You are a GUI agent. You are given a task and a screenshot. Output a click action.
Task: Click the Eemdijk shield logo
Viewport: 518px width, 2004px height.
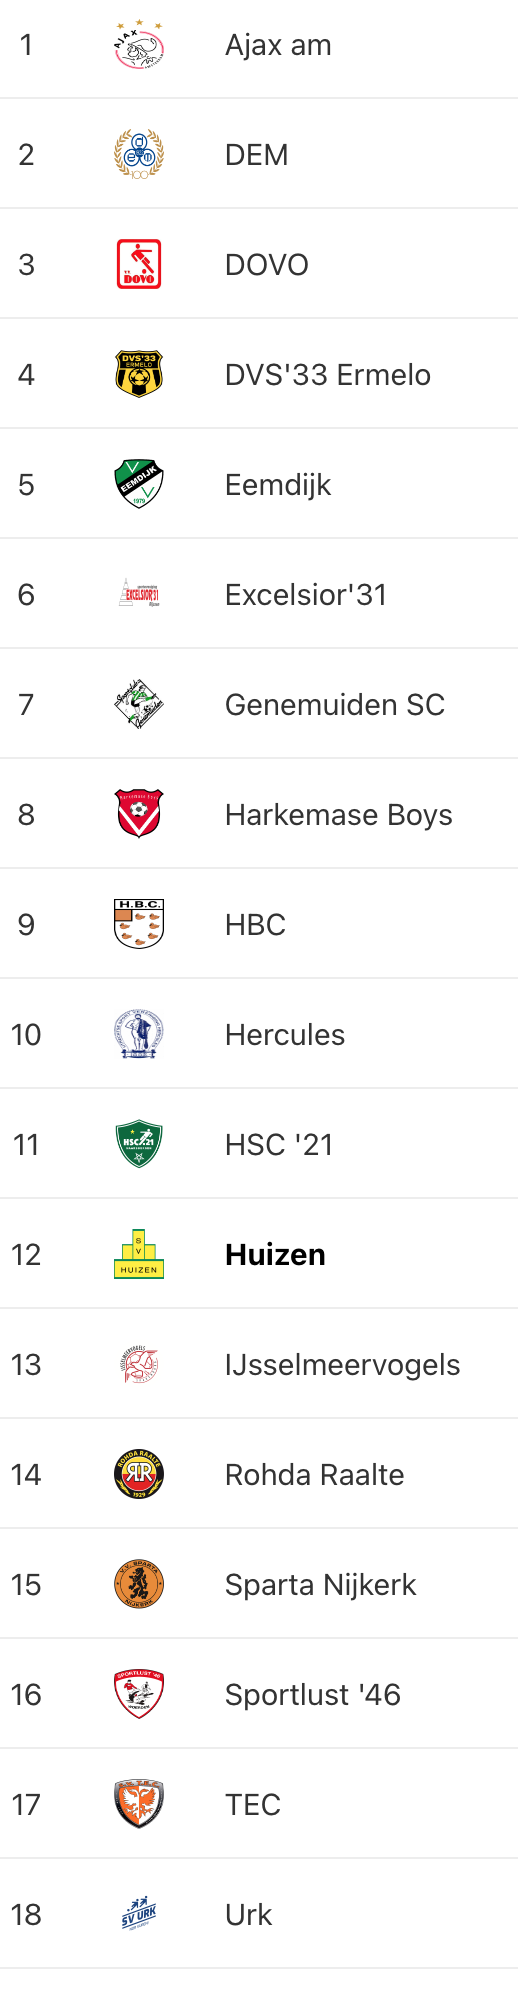[139, 485]
